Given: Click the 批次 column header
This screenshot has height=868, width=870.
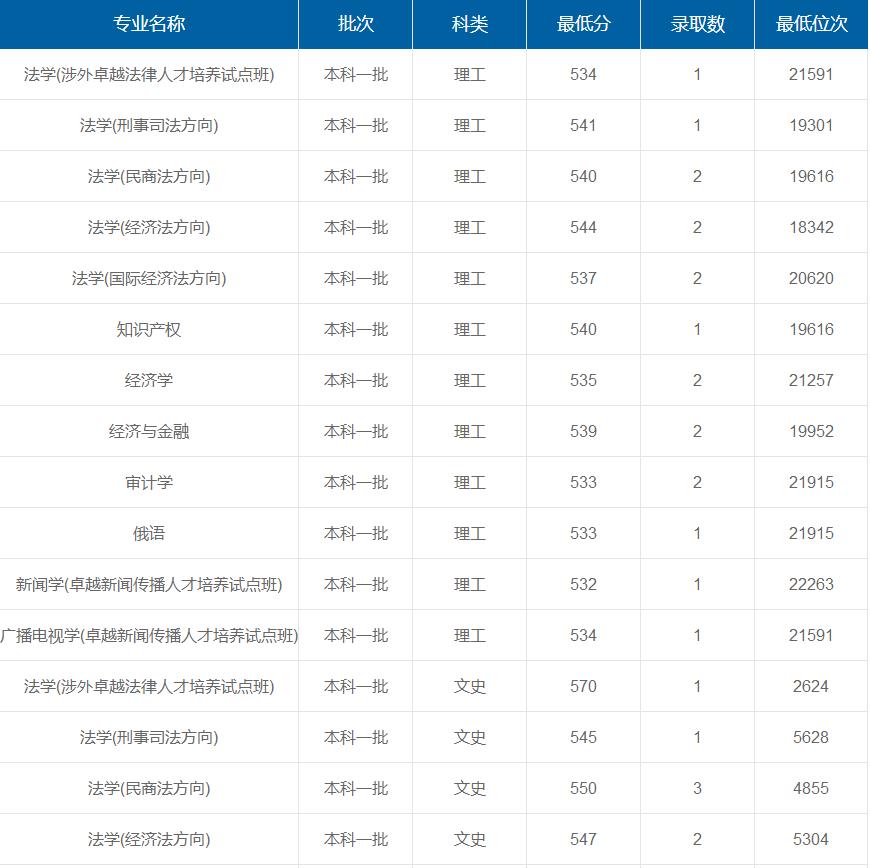Looking at the screenshot, I should [355, 24].
